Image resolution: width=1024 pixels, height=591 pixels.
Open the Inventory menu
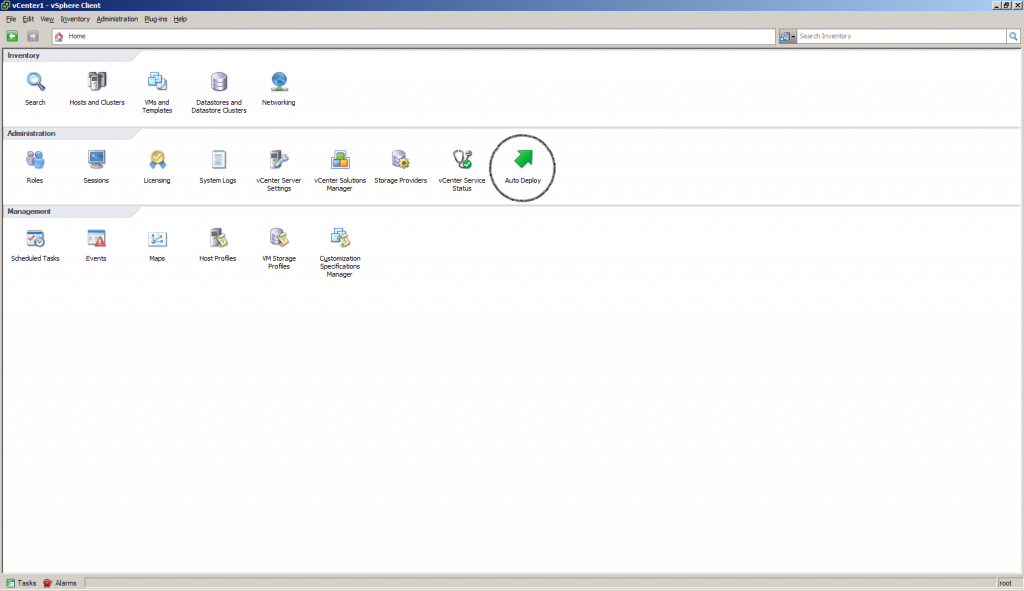point(75,19)
